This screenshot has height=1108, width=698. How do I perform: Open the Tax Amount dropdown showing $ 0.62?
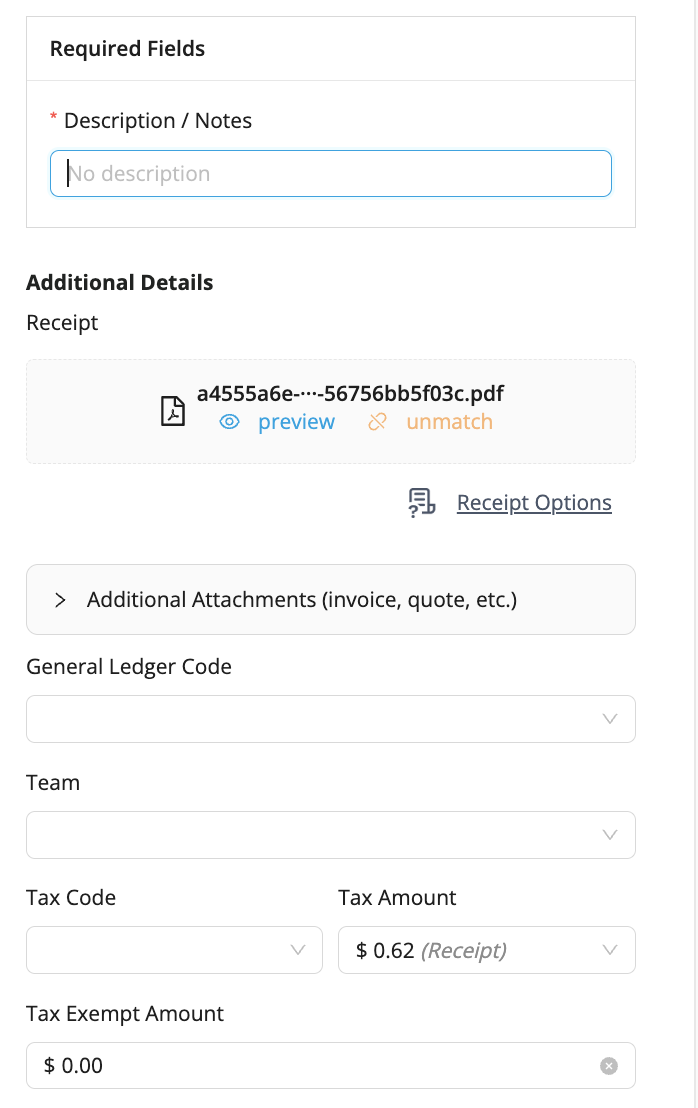coord(470,950)
